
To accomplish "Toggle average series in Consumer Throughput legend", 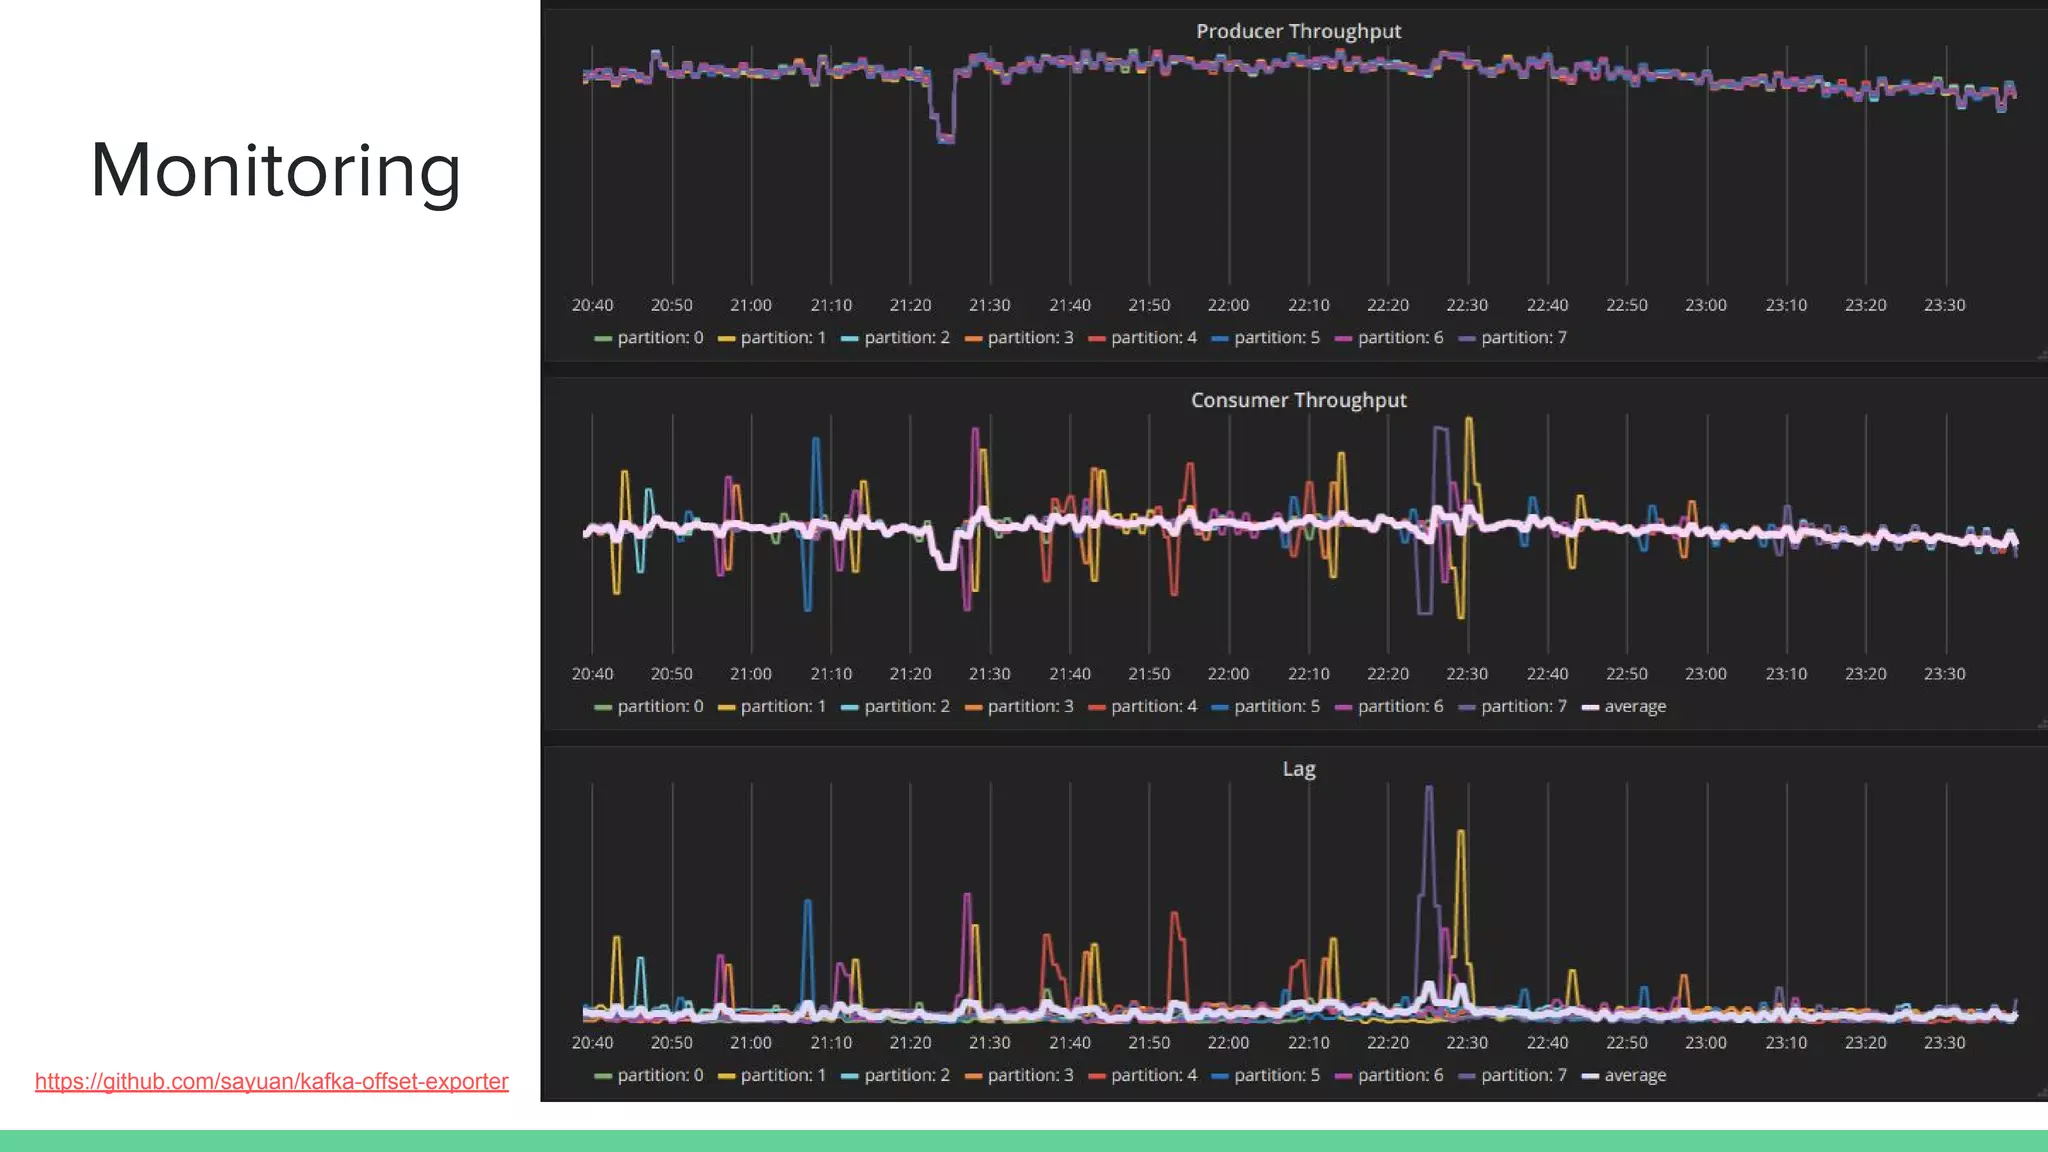I will click(1634, 707).
